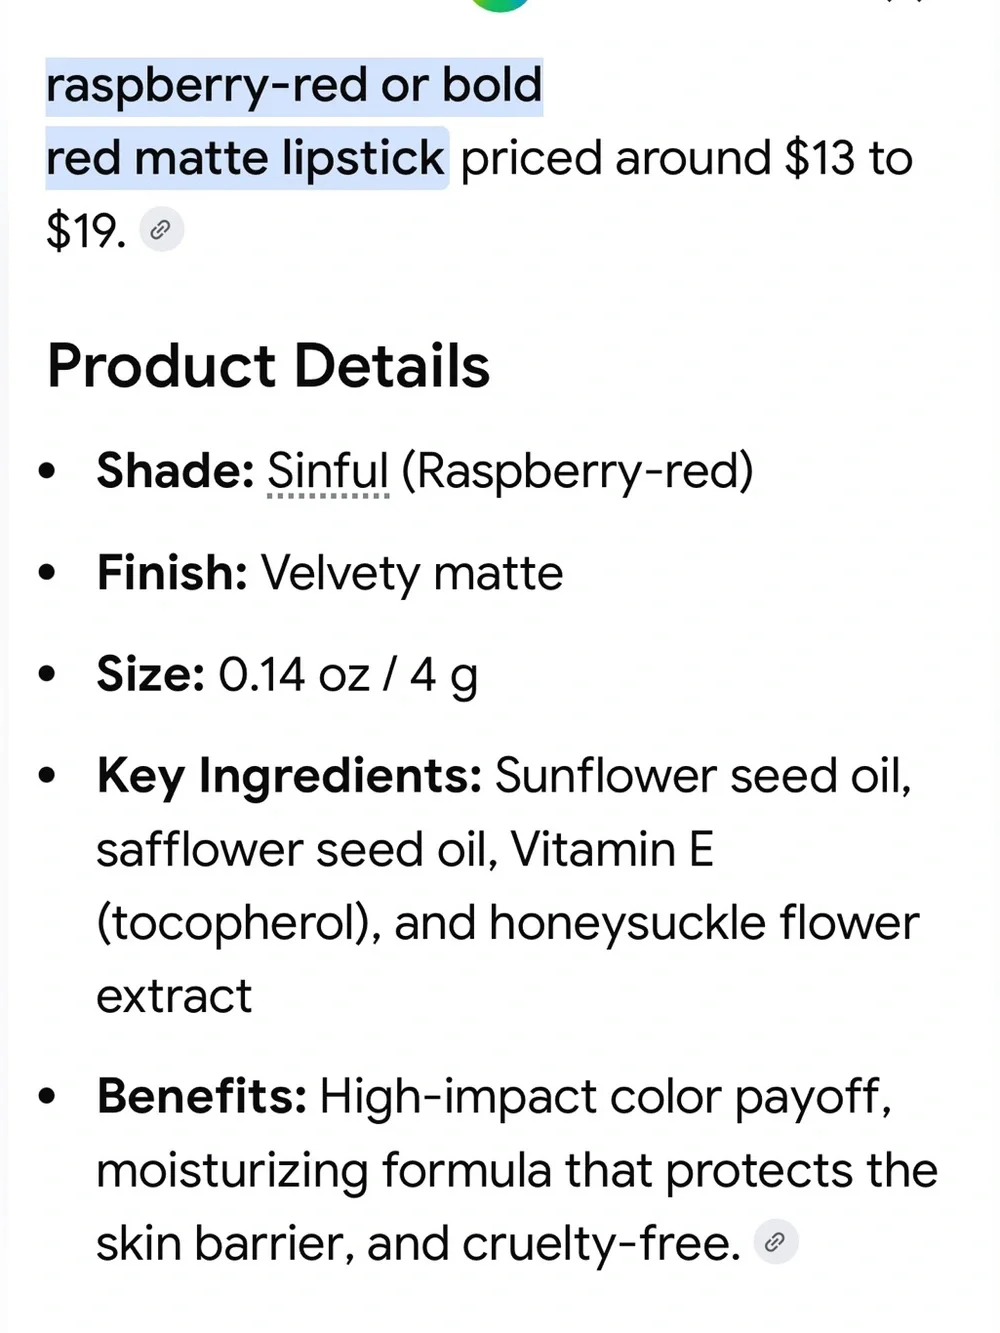Open the Sinful shade link

point(328,471)
